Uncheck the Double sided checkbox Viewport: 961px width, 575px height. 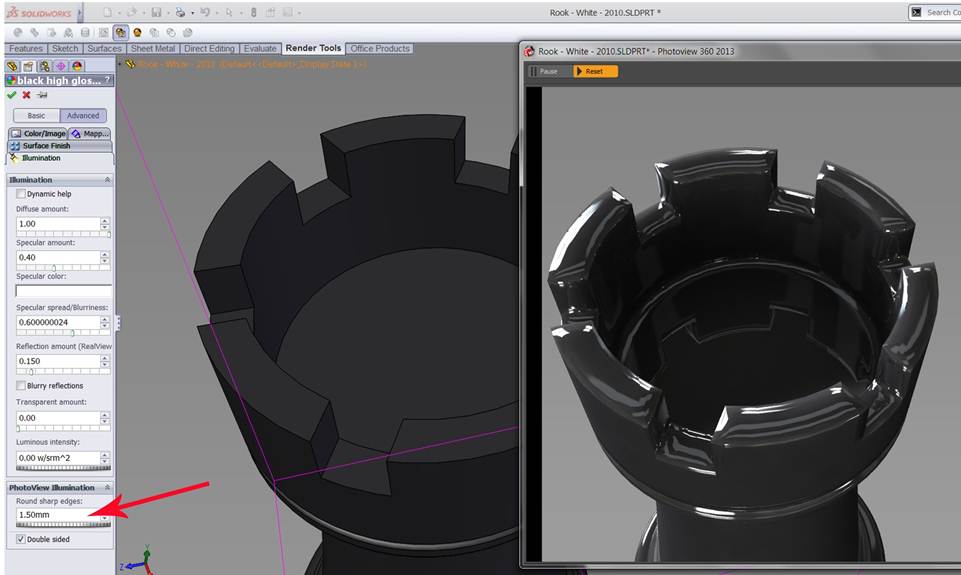tap(21, 539)
